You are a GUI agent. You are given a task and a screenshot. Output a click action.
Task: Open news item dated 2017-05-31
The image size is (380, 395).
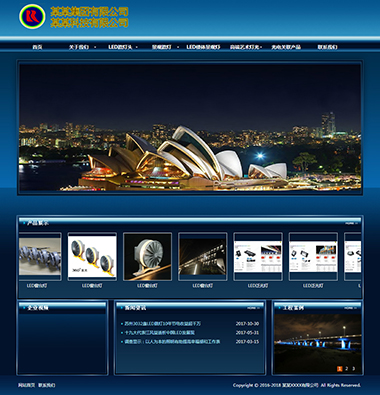(160, 333)
